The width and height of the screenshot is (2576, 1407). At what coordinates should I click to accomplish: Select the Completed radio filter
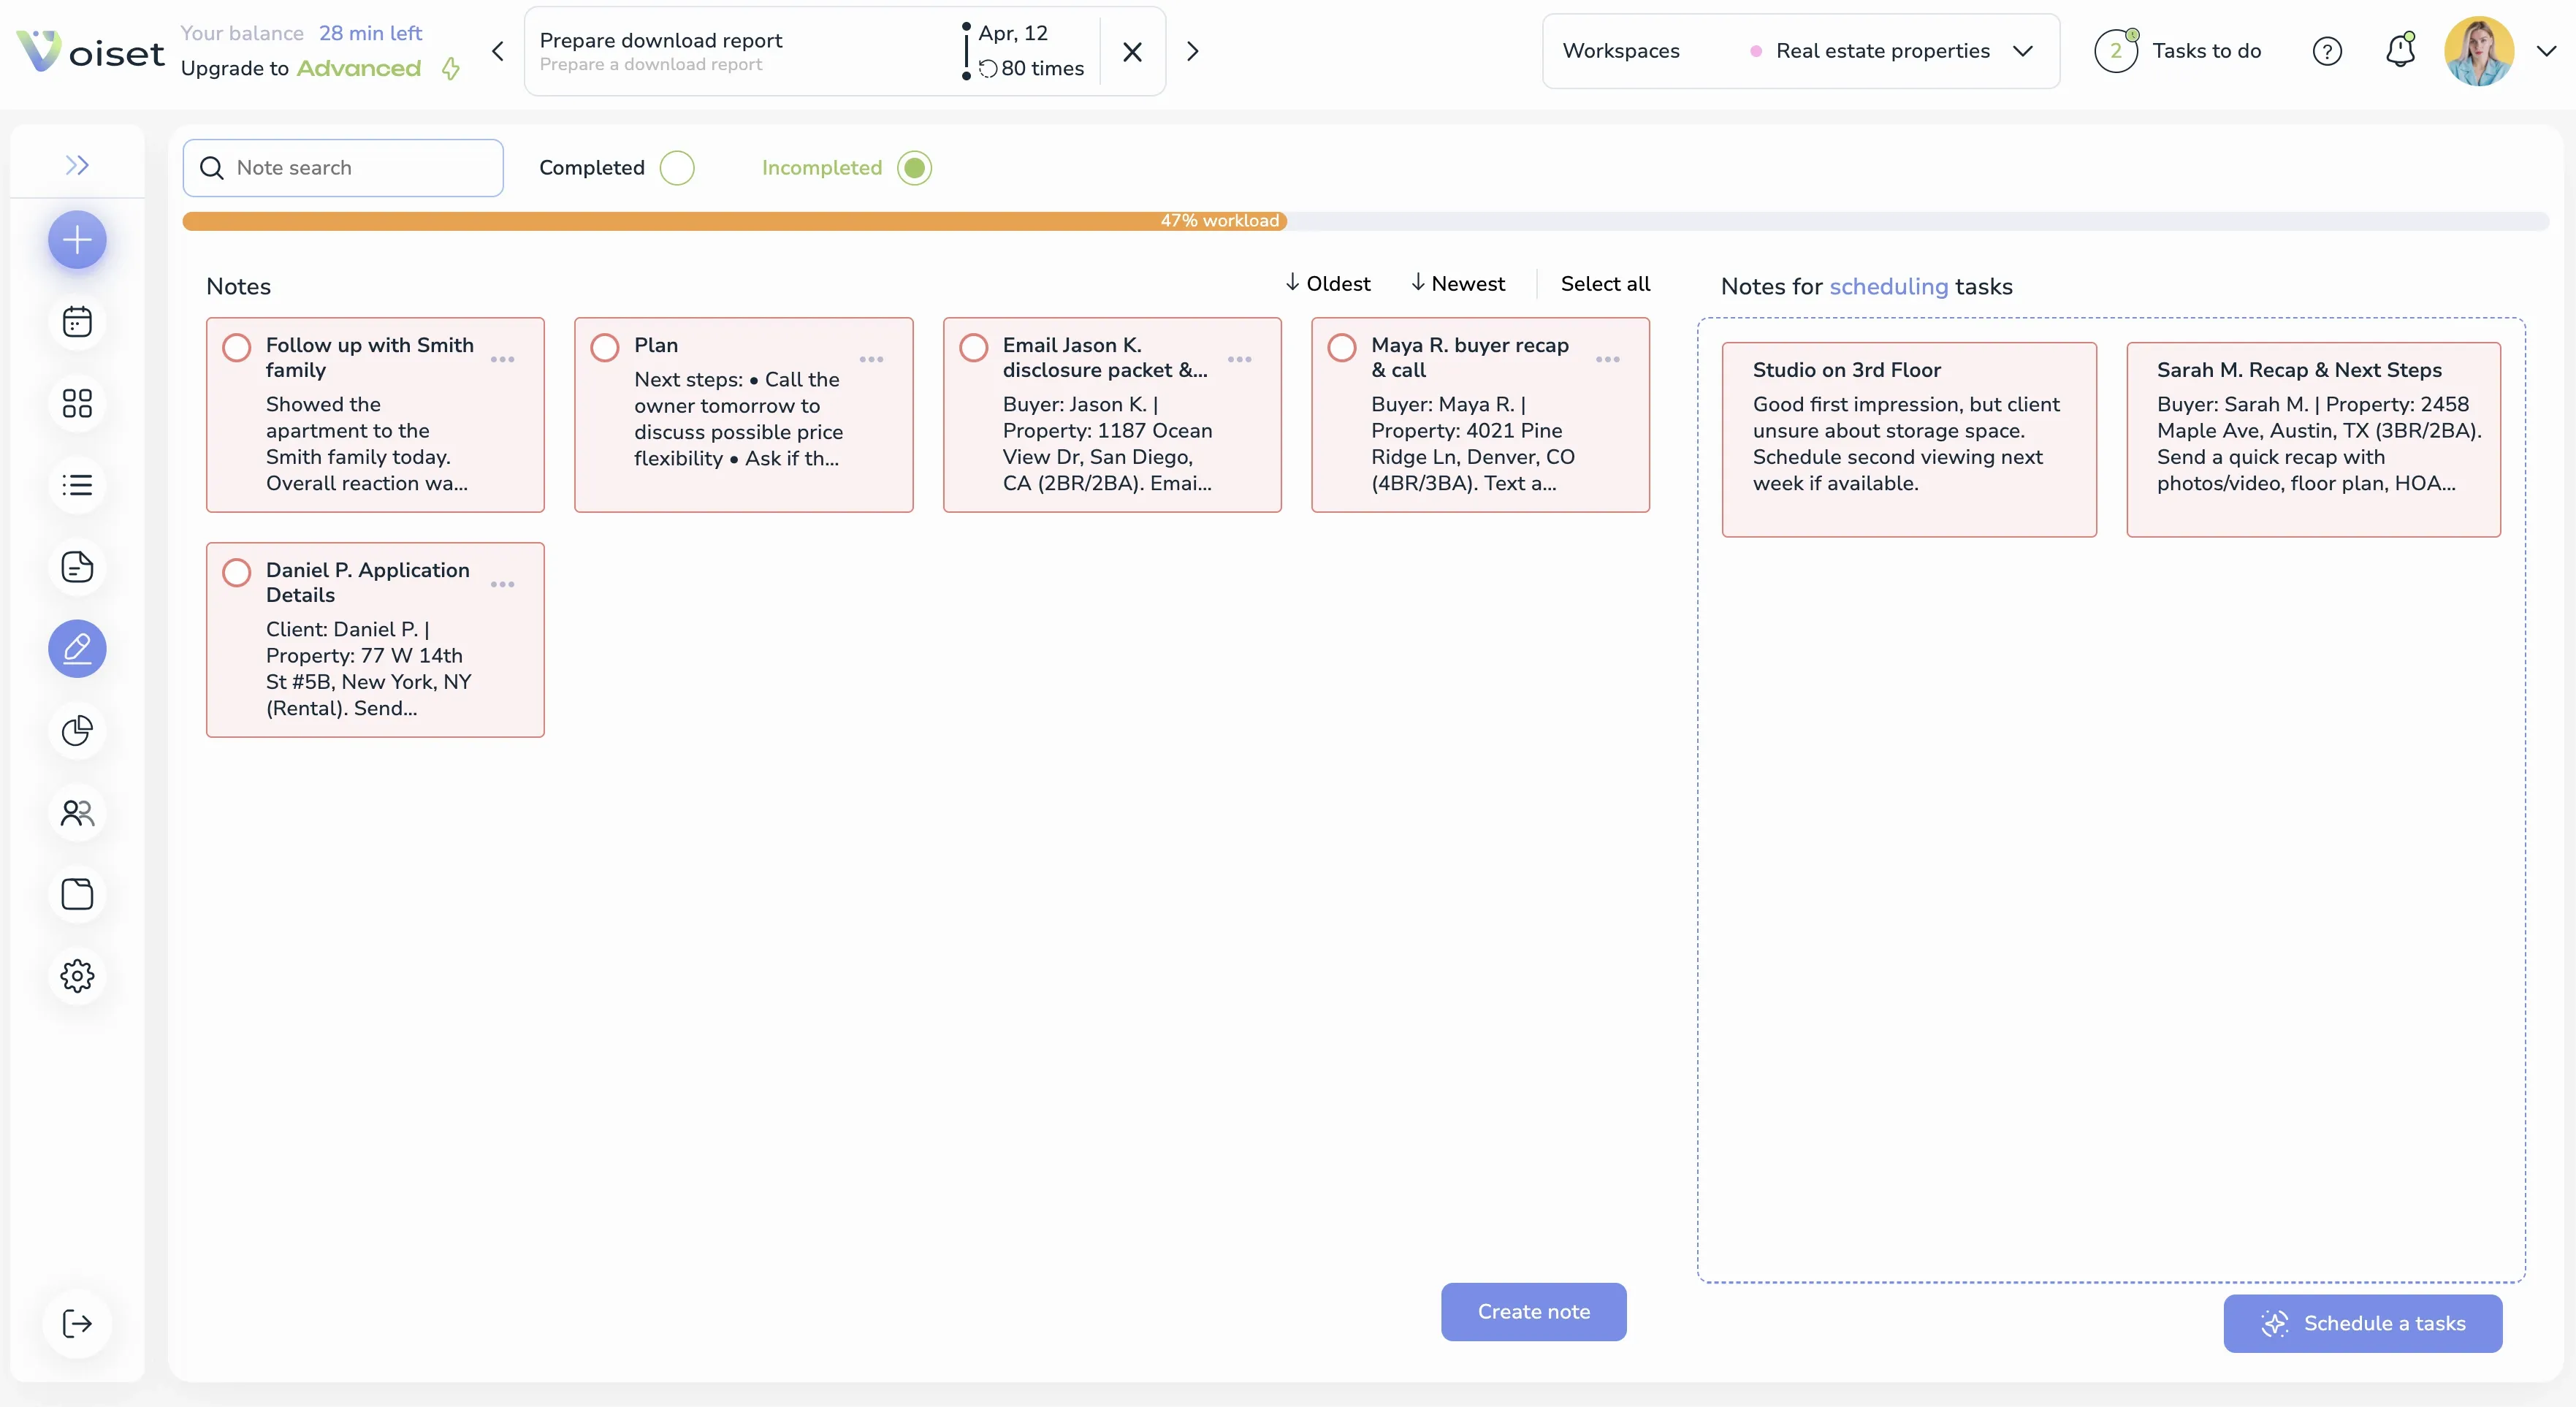click(x=677, y=168)
